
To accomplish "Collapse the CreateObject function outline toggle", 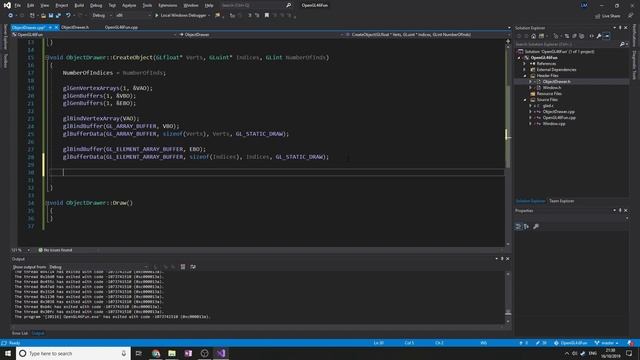I will coord(47,58).
